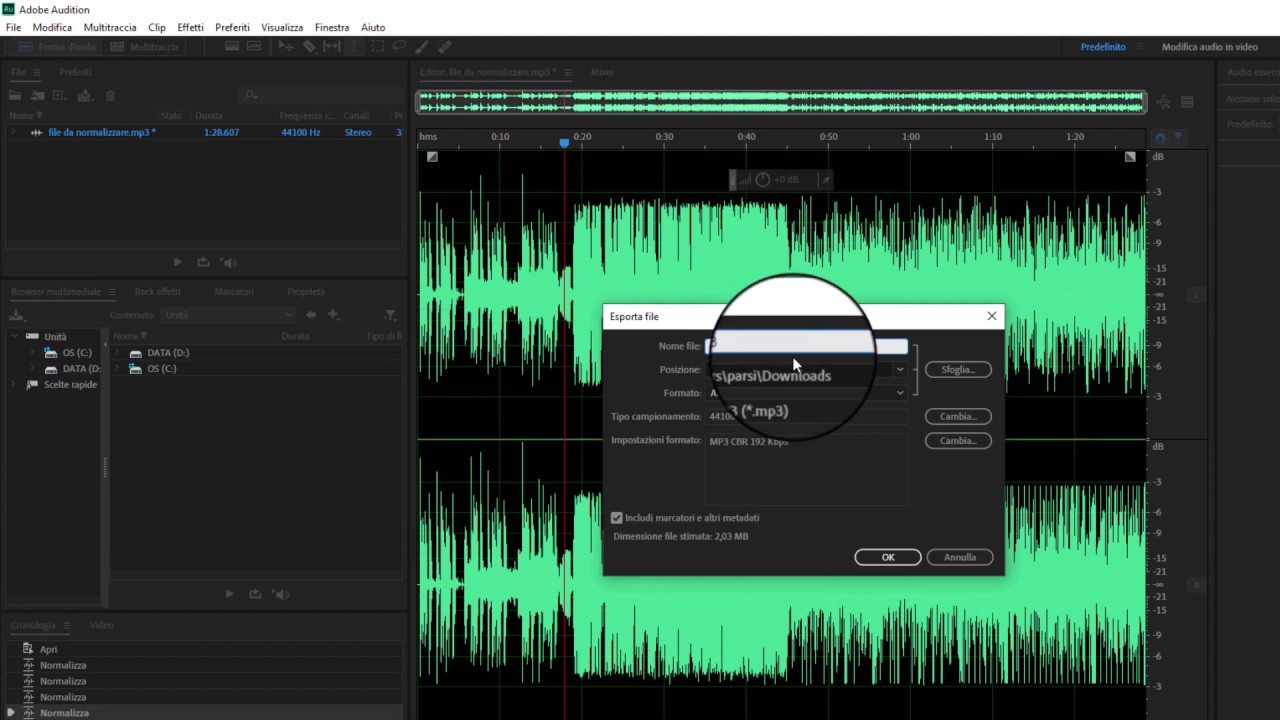Image resolution: width=1280 pixels, height=720 pixels.
Task: Click Media Browser play preview button
Action: pos(229,594)
